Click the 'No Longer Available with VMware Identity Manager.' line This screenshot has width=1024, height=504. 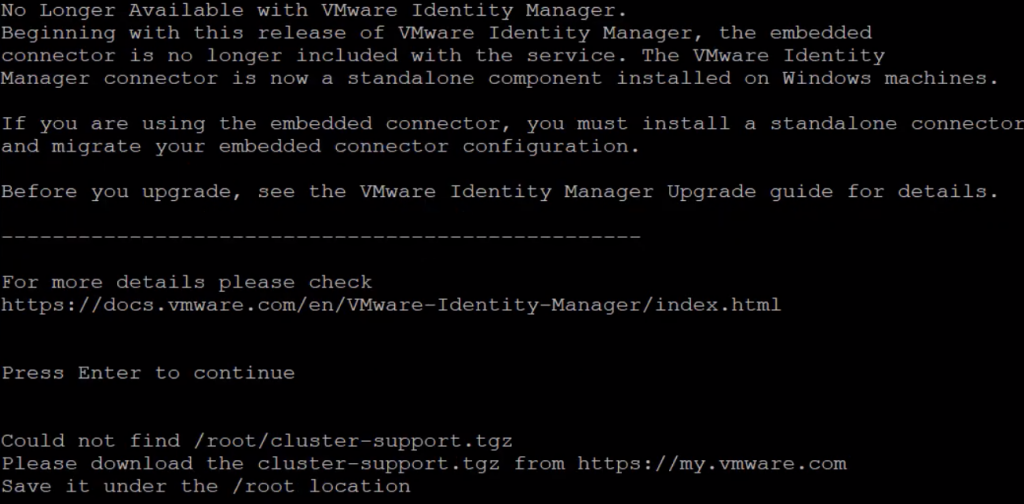[314, 10]
